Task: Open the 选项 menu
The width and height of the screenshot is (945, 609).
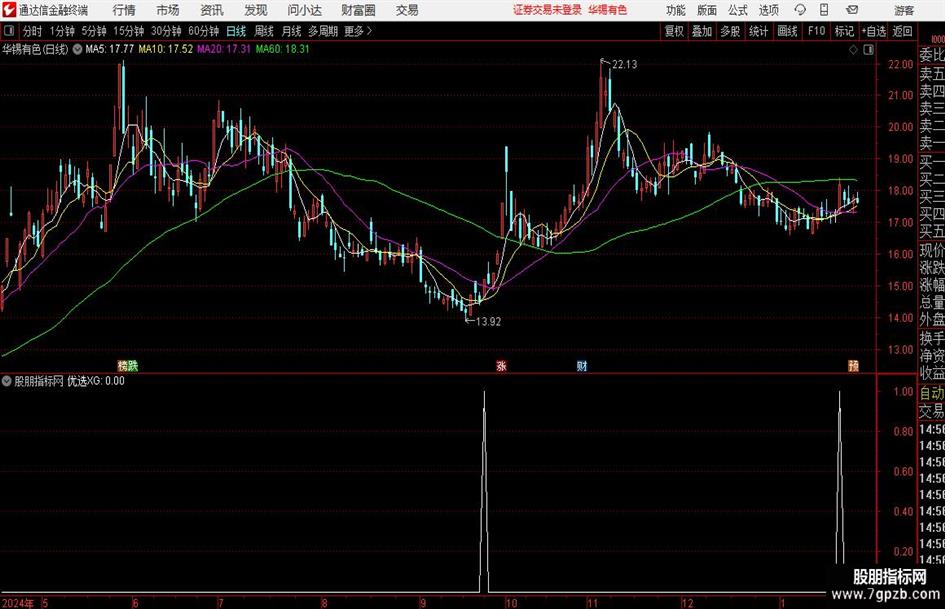Action: pos(768,10)
